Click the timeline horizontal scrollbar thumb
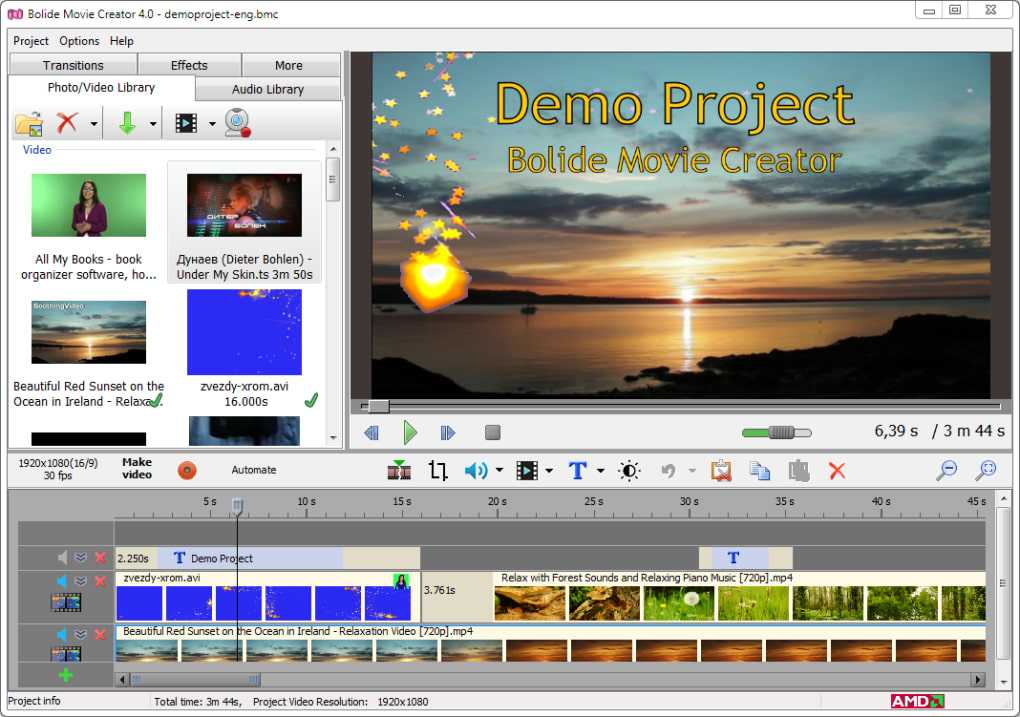This screenshot has width=1020, height=717. click(x=196, y=680)
